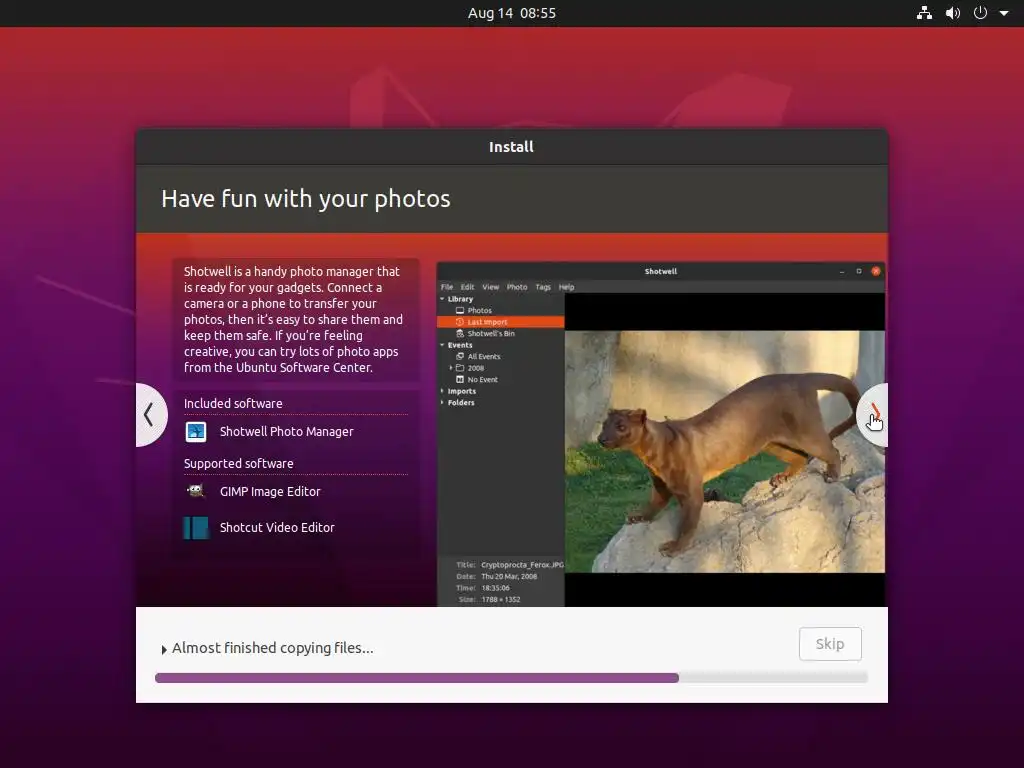The image size is (1024, 768).
Task: Click the installation progress bar
Action: 511,678
